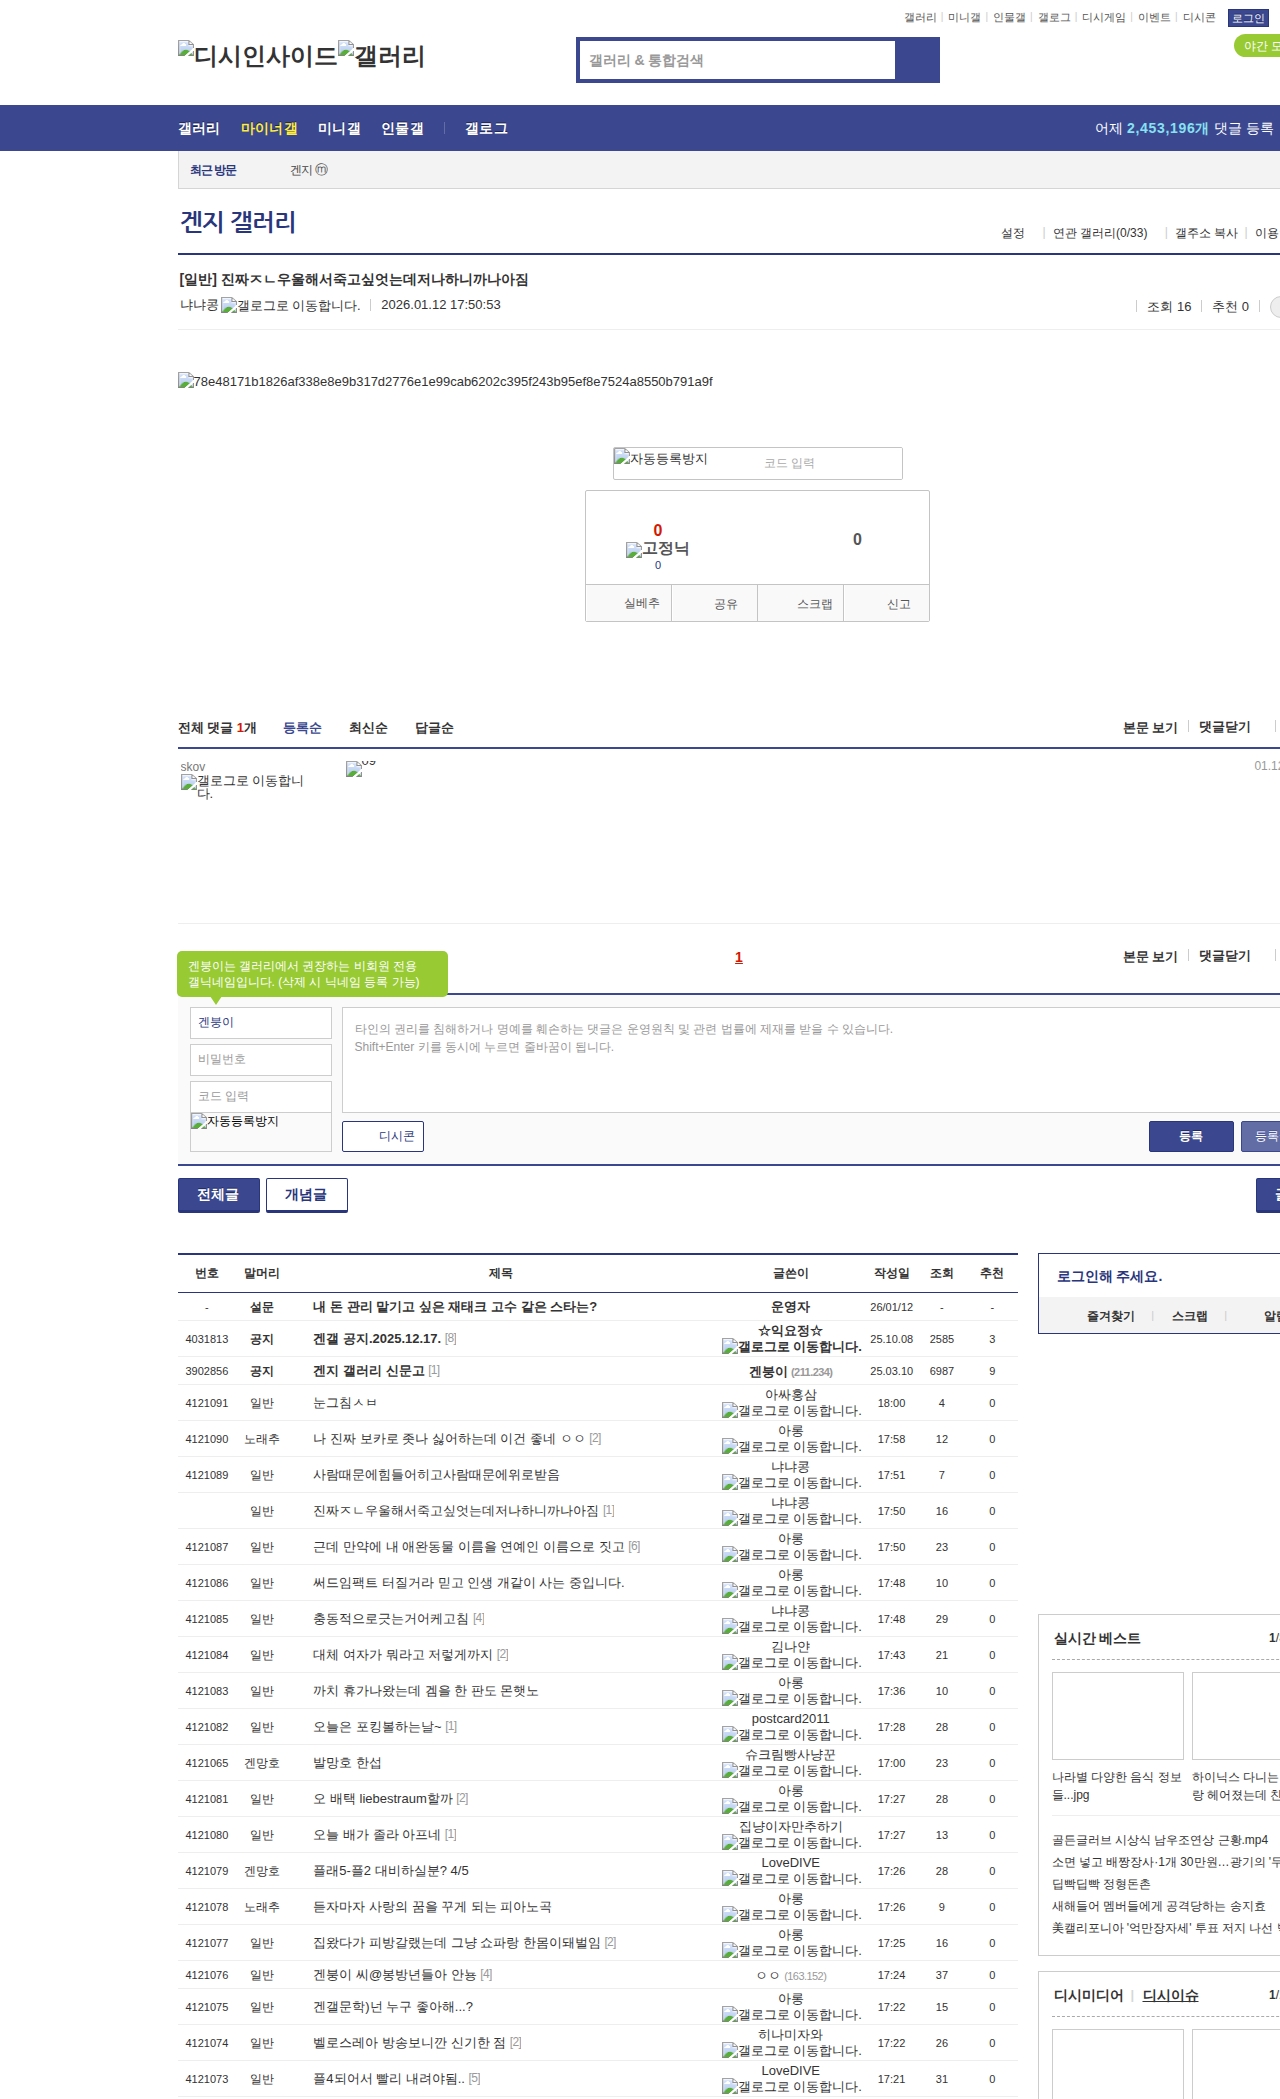Open skov's gallog icon in the comments
1280x2099 pixels.
click(x=241, y=786)
